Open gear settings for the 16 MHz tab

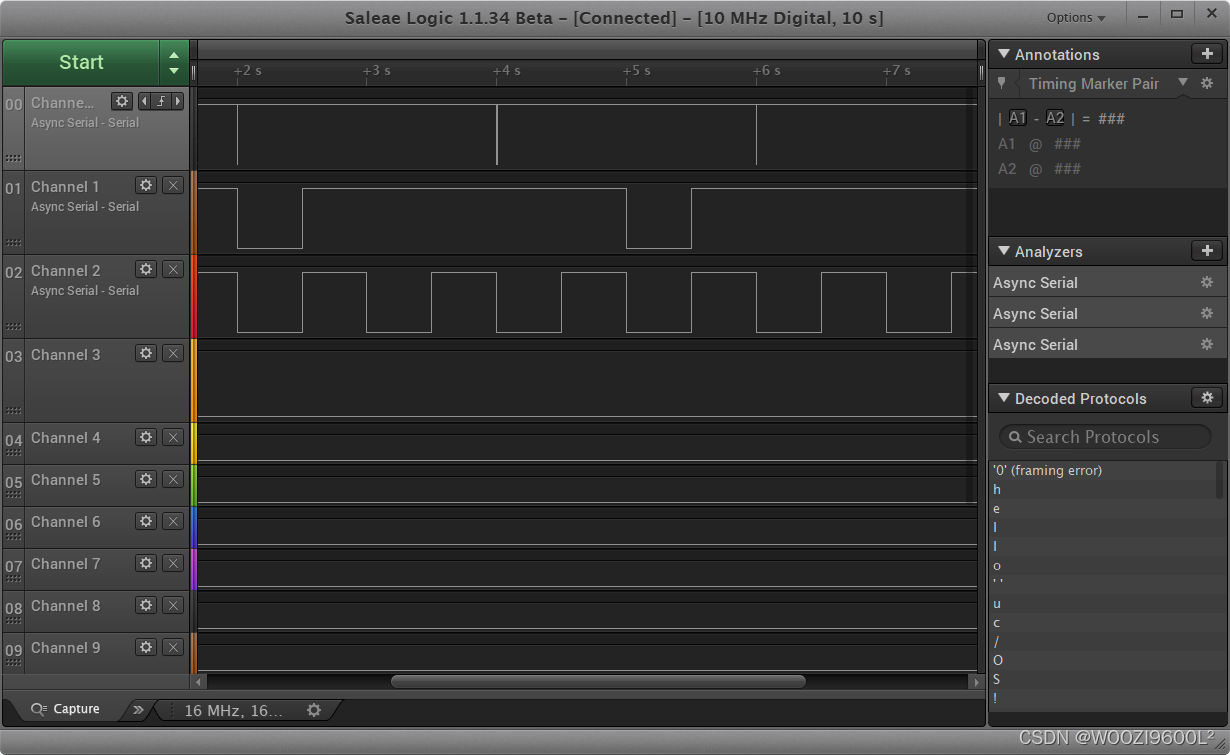(x=314, y=710)
